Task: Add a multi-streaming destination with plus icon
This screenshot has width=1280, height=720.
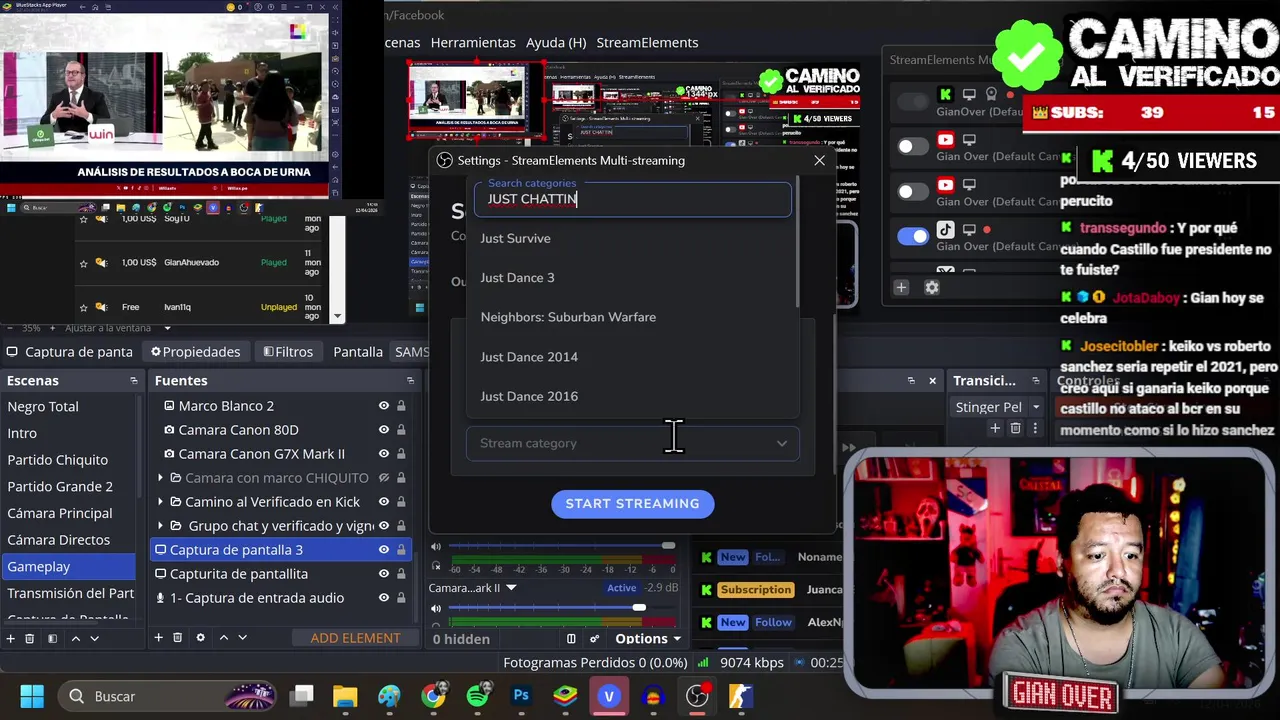Action: pyautogui.click(x=901, y=288)
